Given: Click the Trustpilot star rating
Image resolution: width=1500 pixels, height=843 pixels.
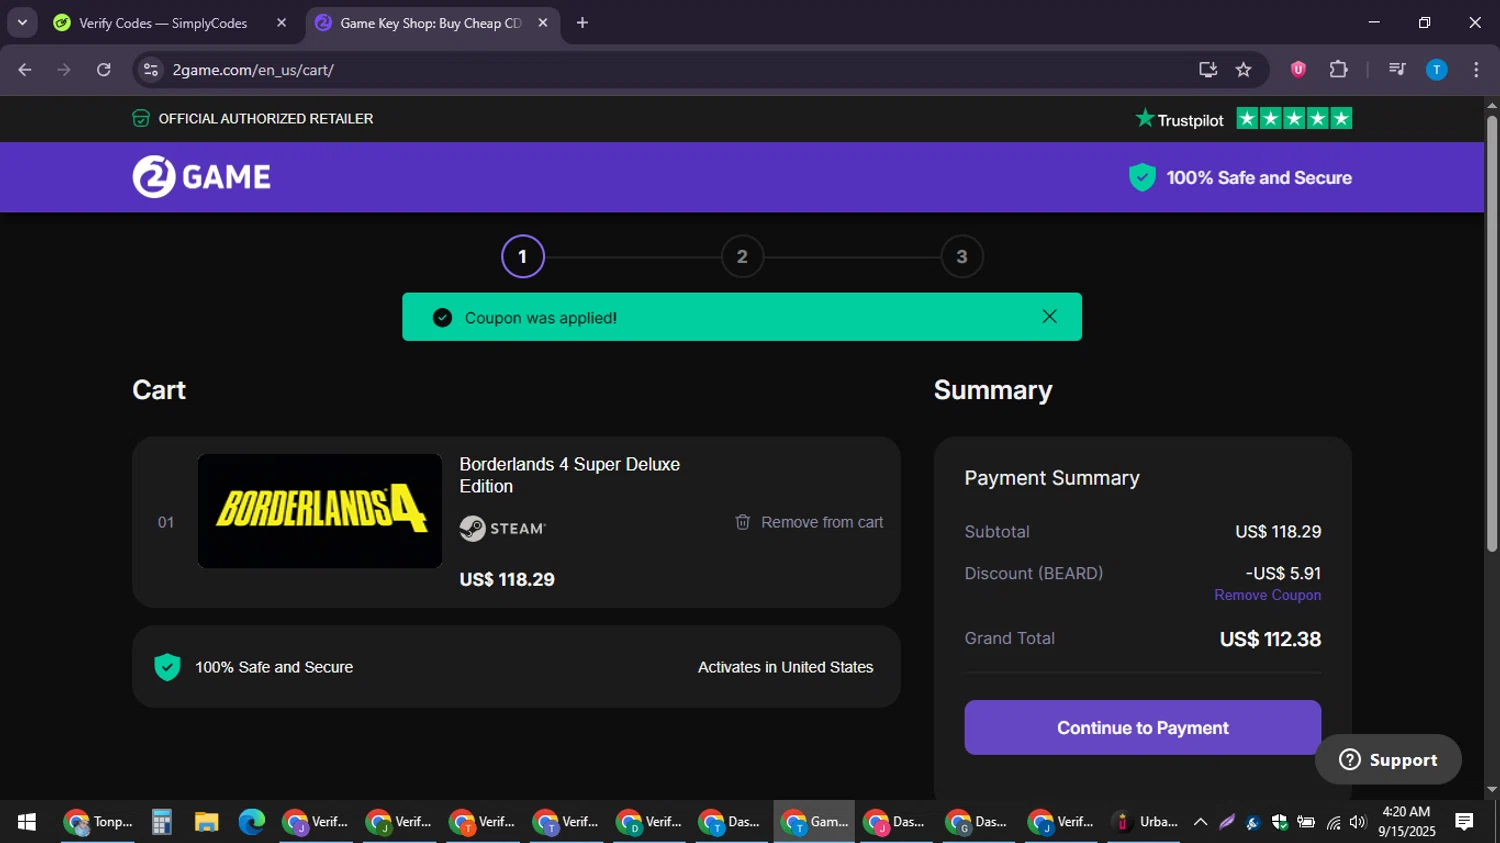Looking at the screenshot, I should 1294,119.
